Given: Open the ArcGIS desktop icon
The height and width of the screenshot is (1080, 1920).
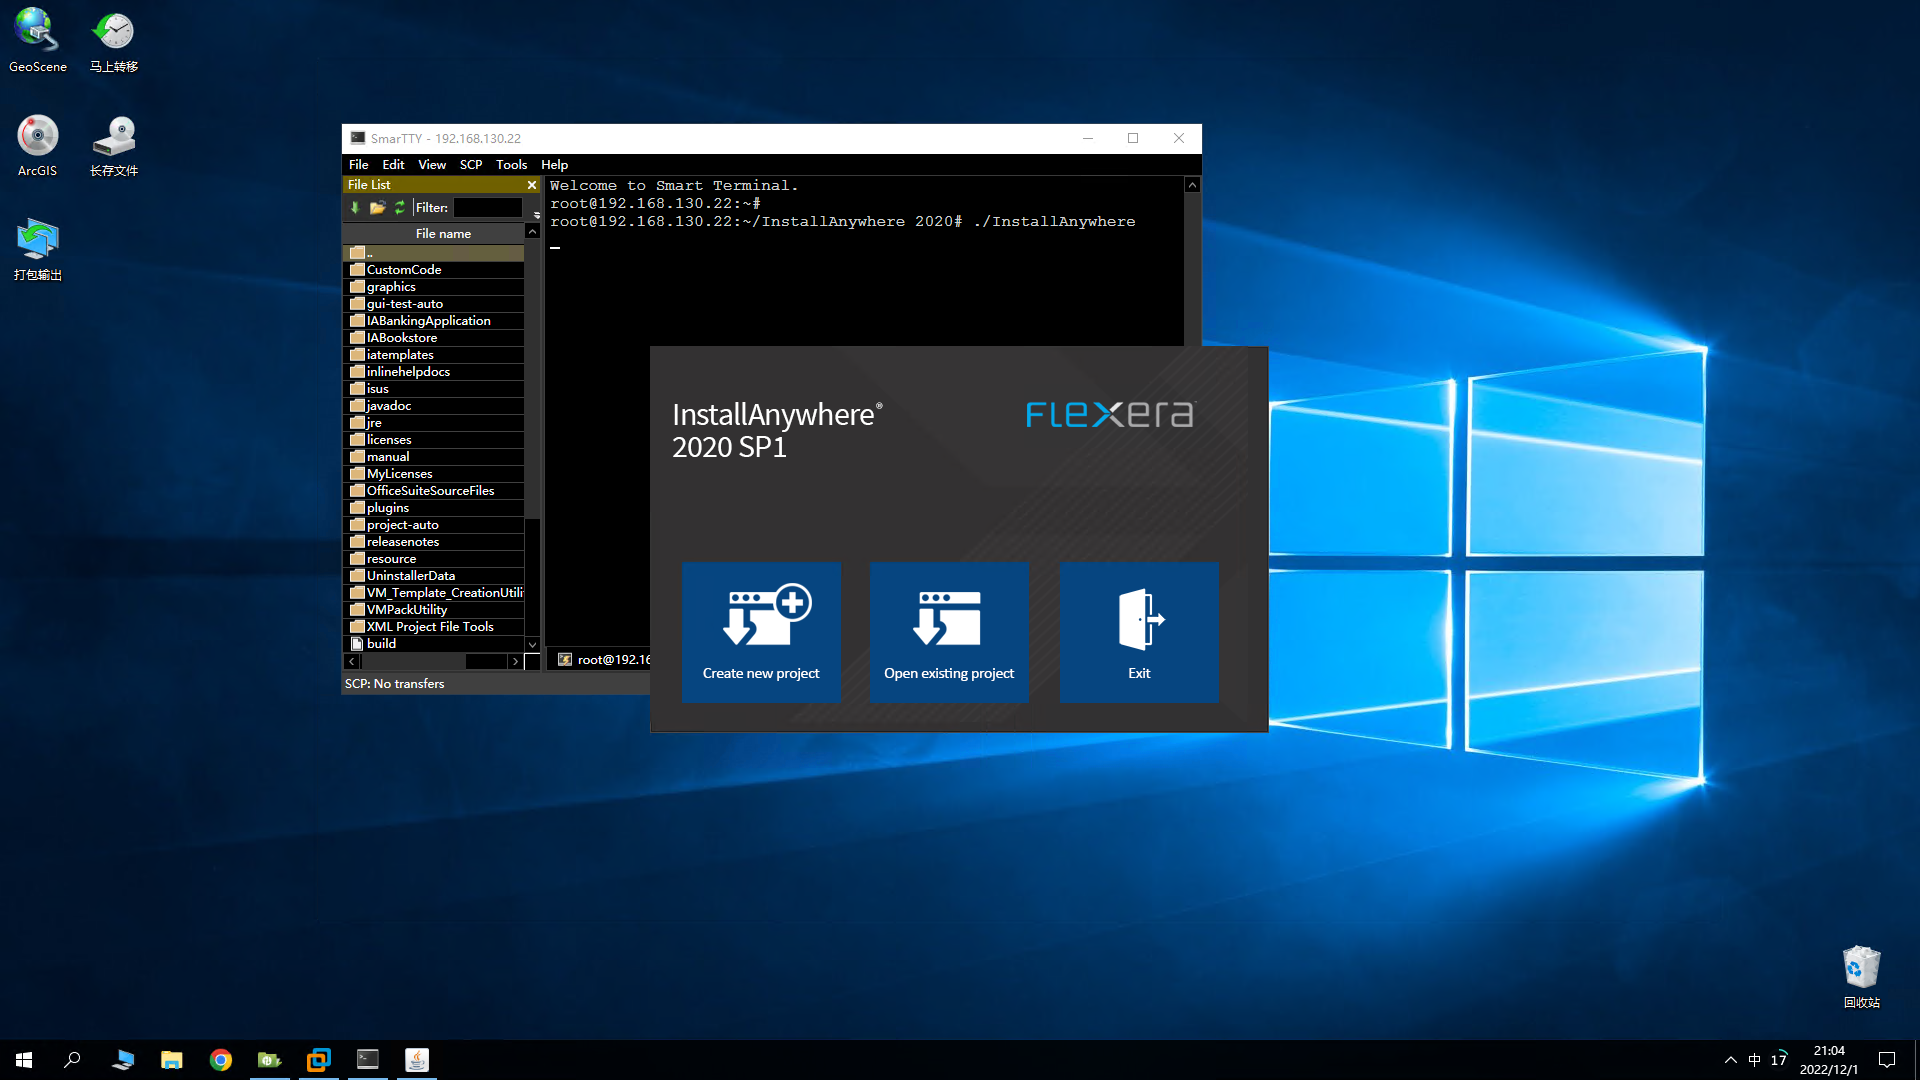Looking at the screenshot, I should click(x=38, y=145).
